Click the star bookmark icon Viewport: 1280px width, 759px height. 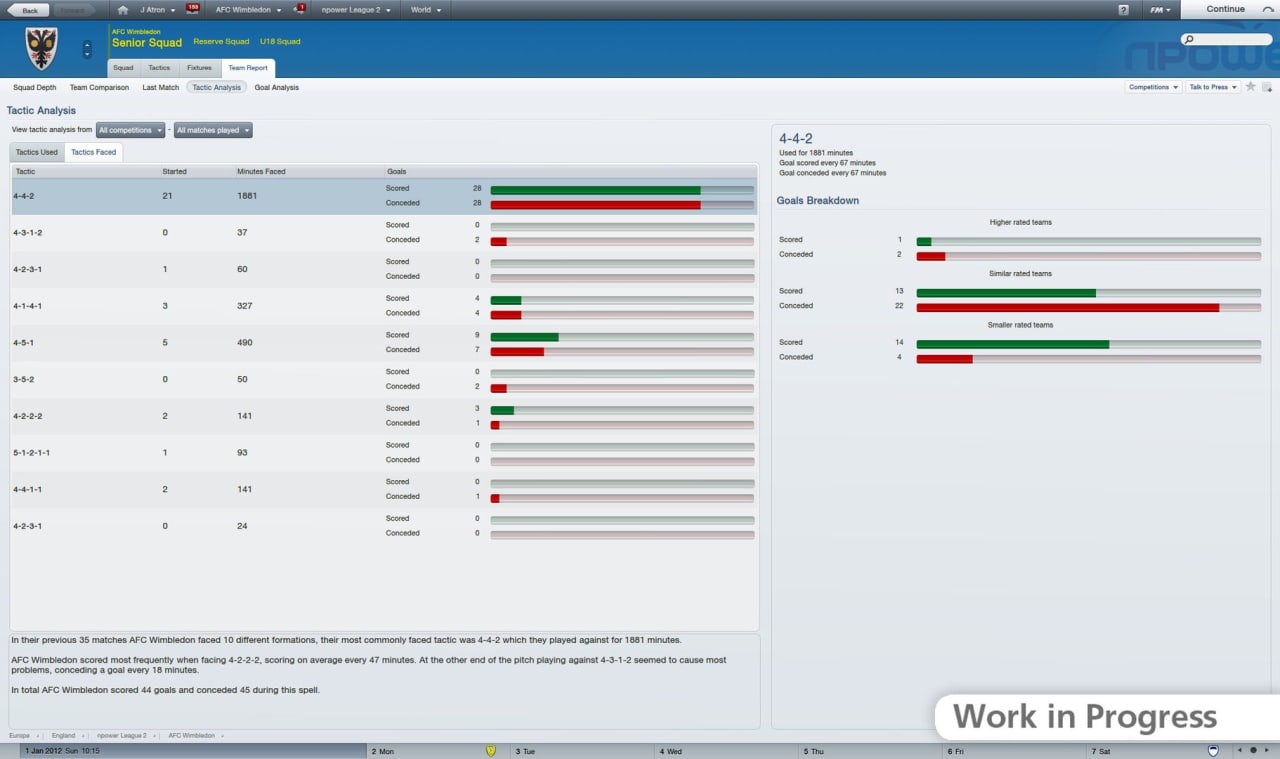pos(1250,87)
